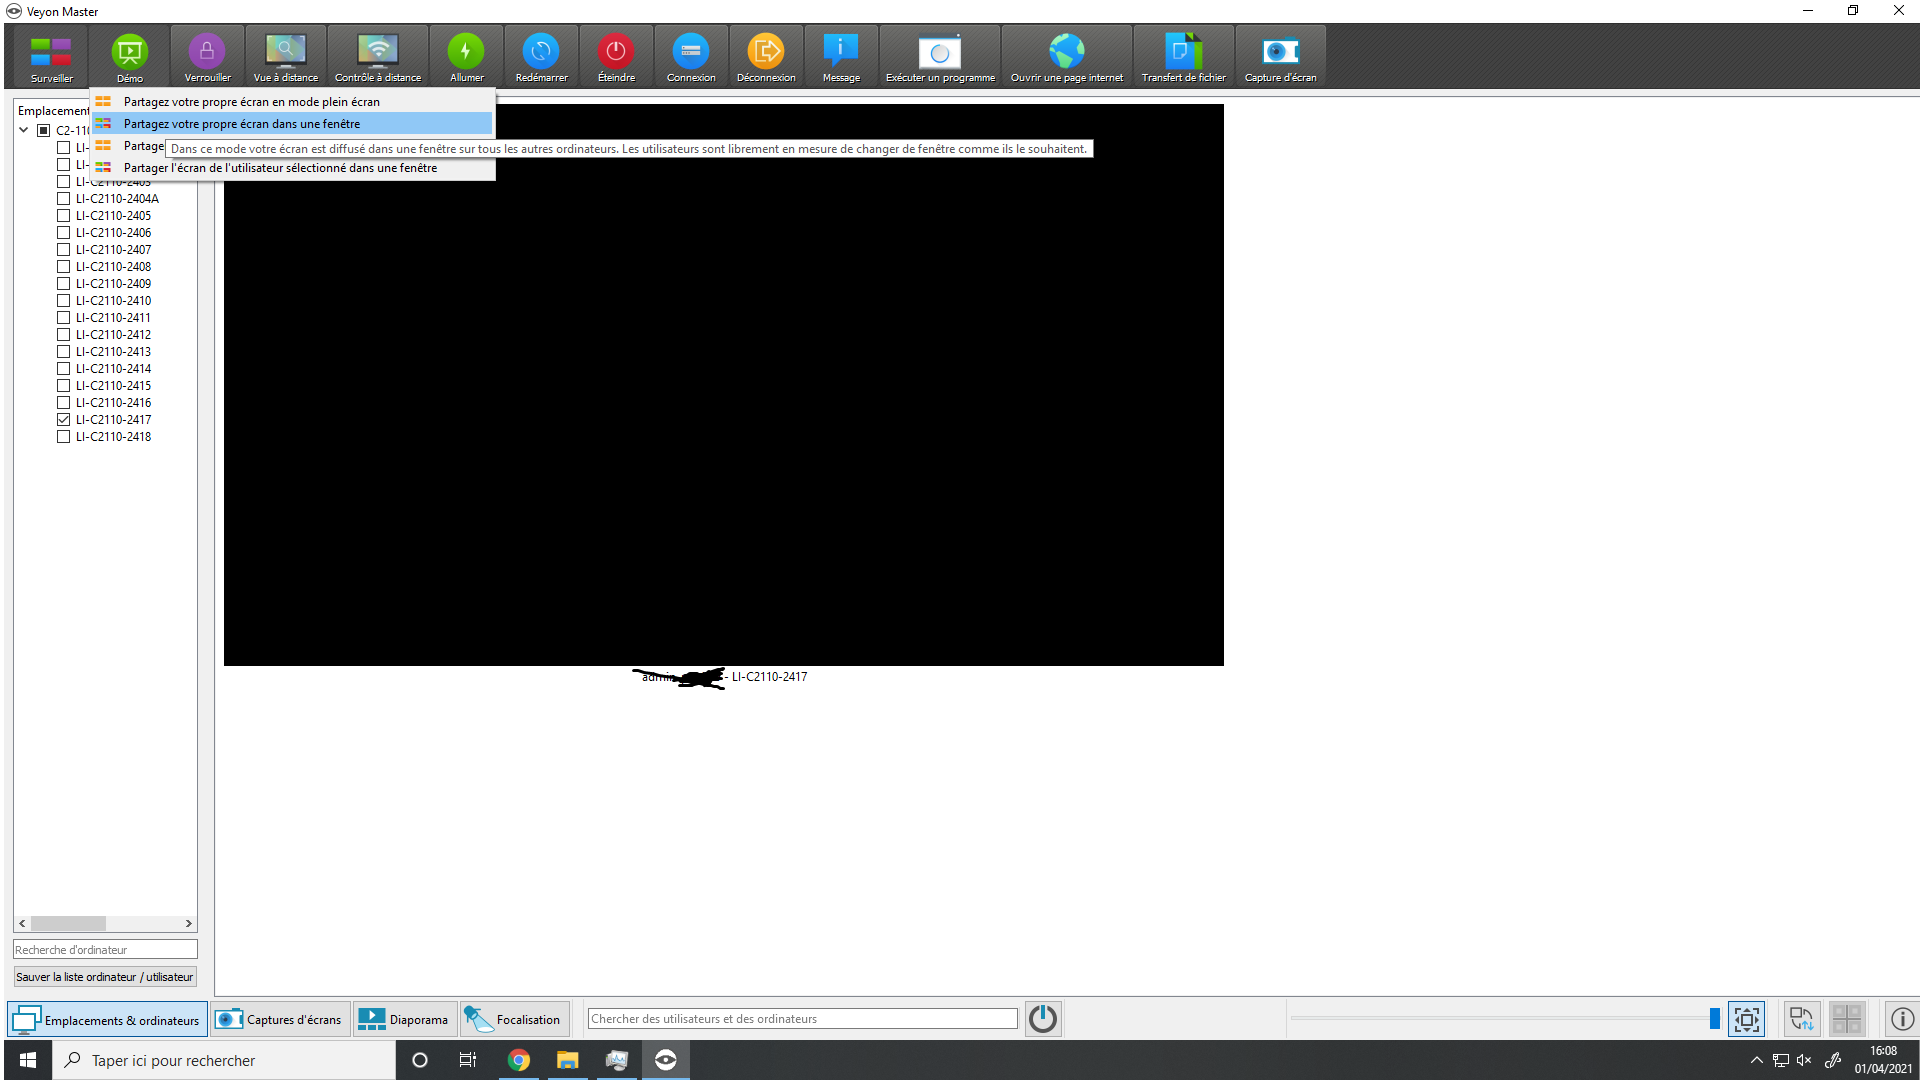The height and width of the screenshot is (1080, 1920).
Task: Open Transfert de fichier tool
Action: 1184,57
